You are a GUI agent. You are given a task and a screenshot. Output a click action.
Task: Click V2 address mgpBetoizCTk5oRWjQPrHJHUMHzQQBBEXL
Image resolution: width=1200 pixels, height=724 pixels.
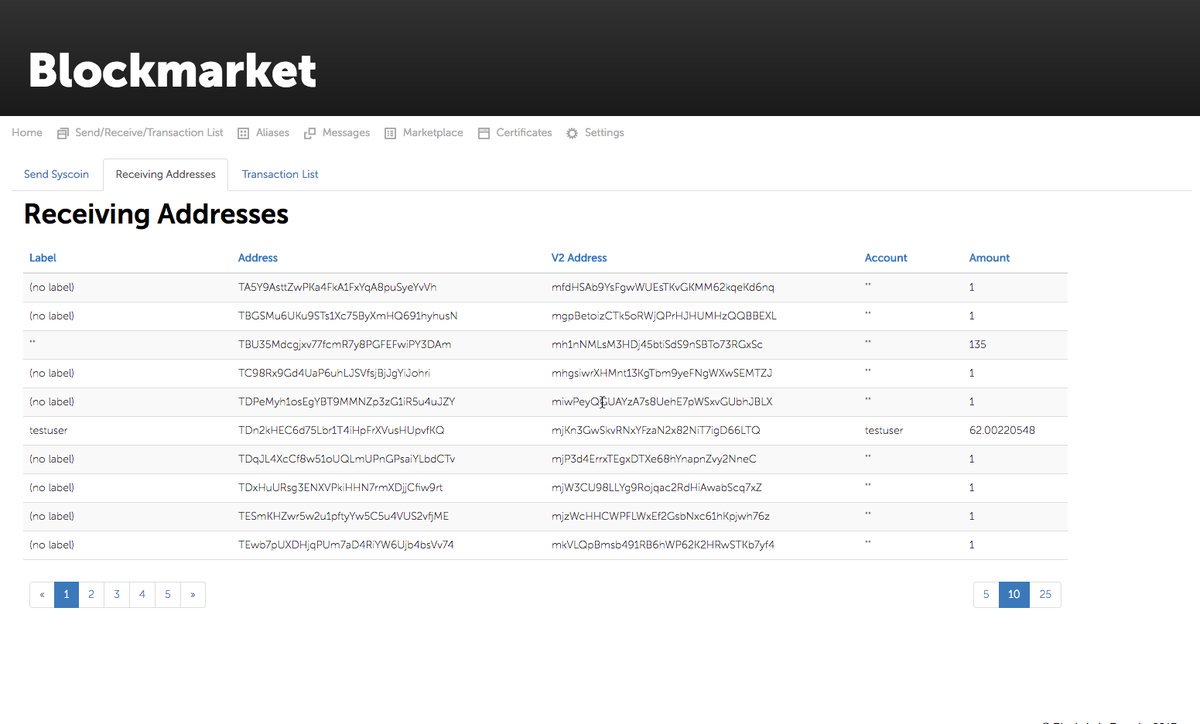(x=664, y=316)
